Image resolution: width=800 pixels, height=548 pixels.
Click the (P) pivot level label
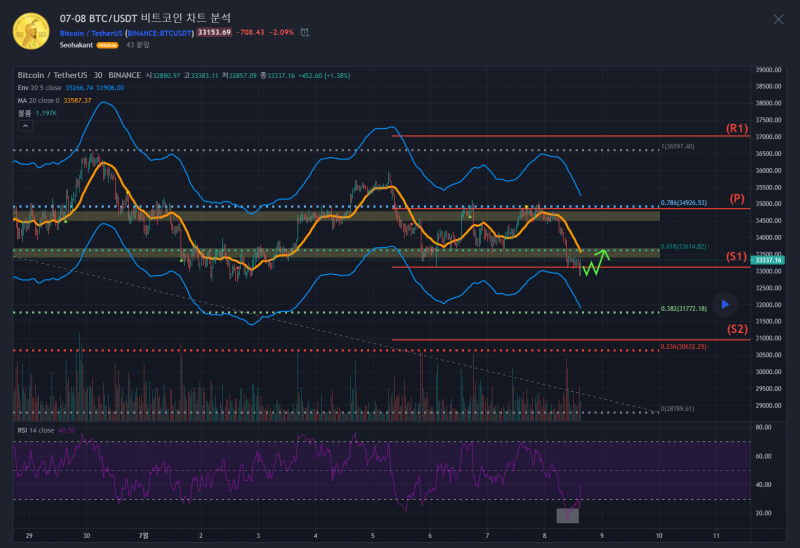[736, 199]
